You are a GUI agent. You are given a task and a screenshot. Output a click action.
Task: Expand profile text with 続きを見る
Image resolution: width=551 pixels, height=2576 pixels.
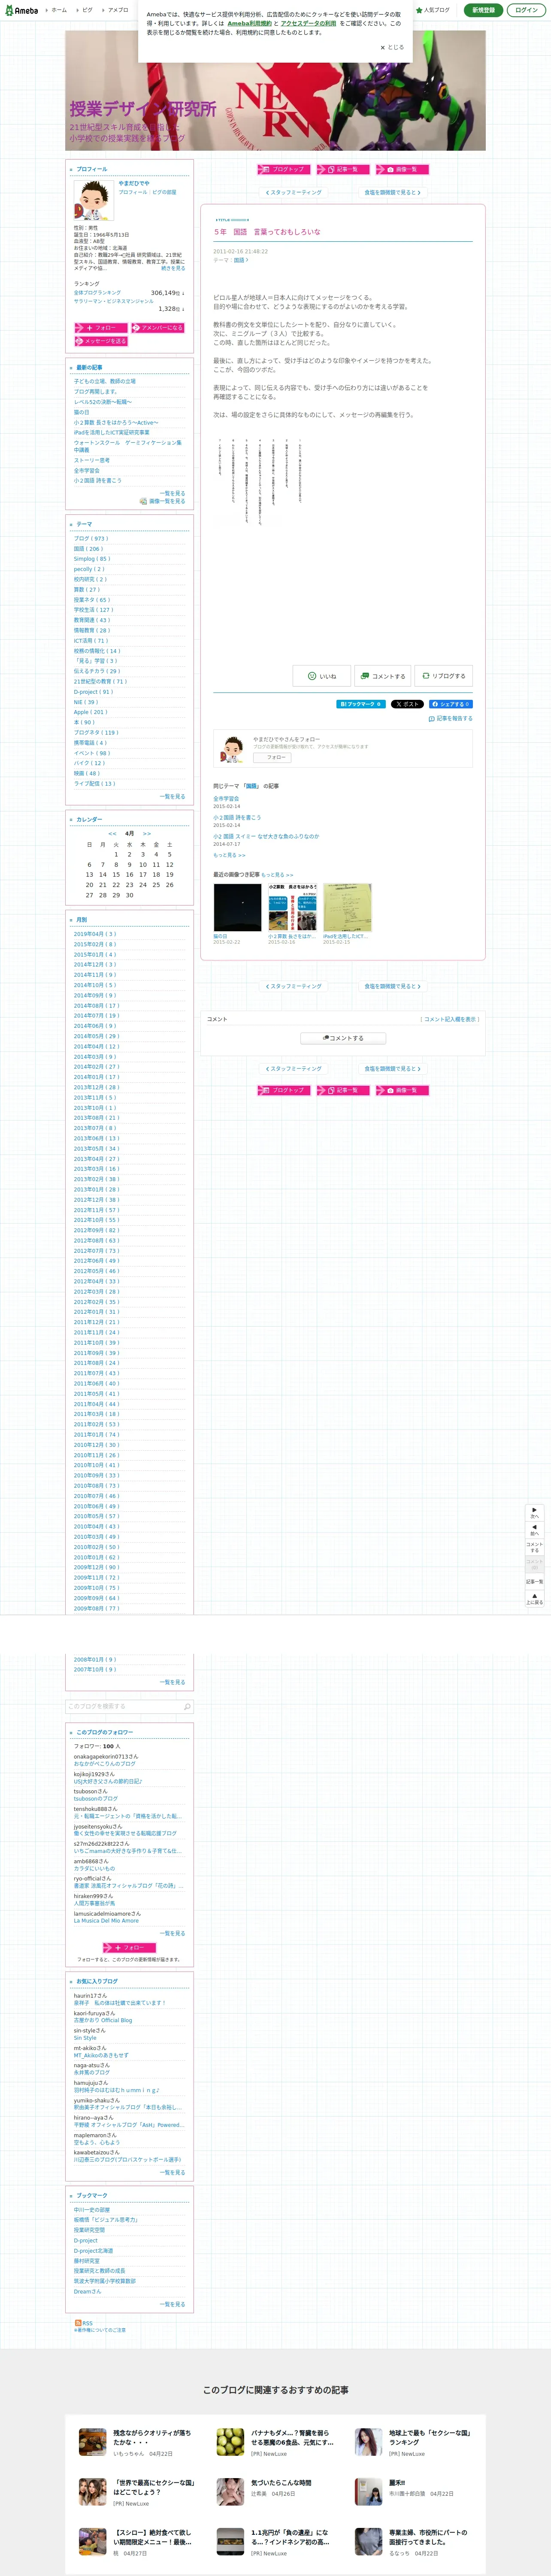click(x=173, y=268)
